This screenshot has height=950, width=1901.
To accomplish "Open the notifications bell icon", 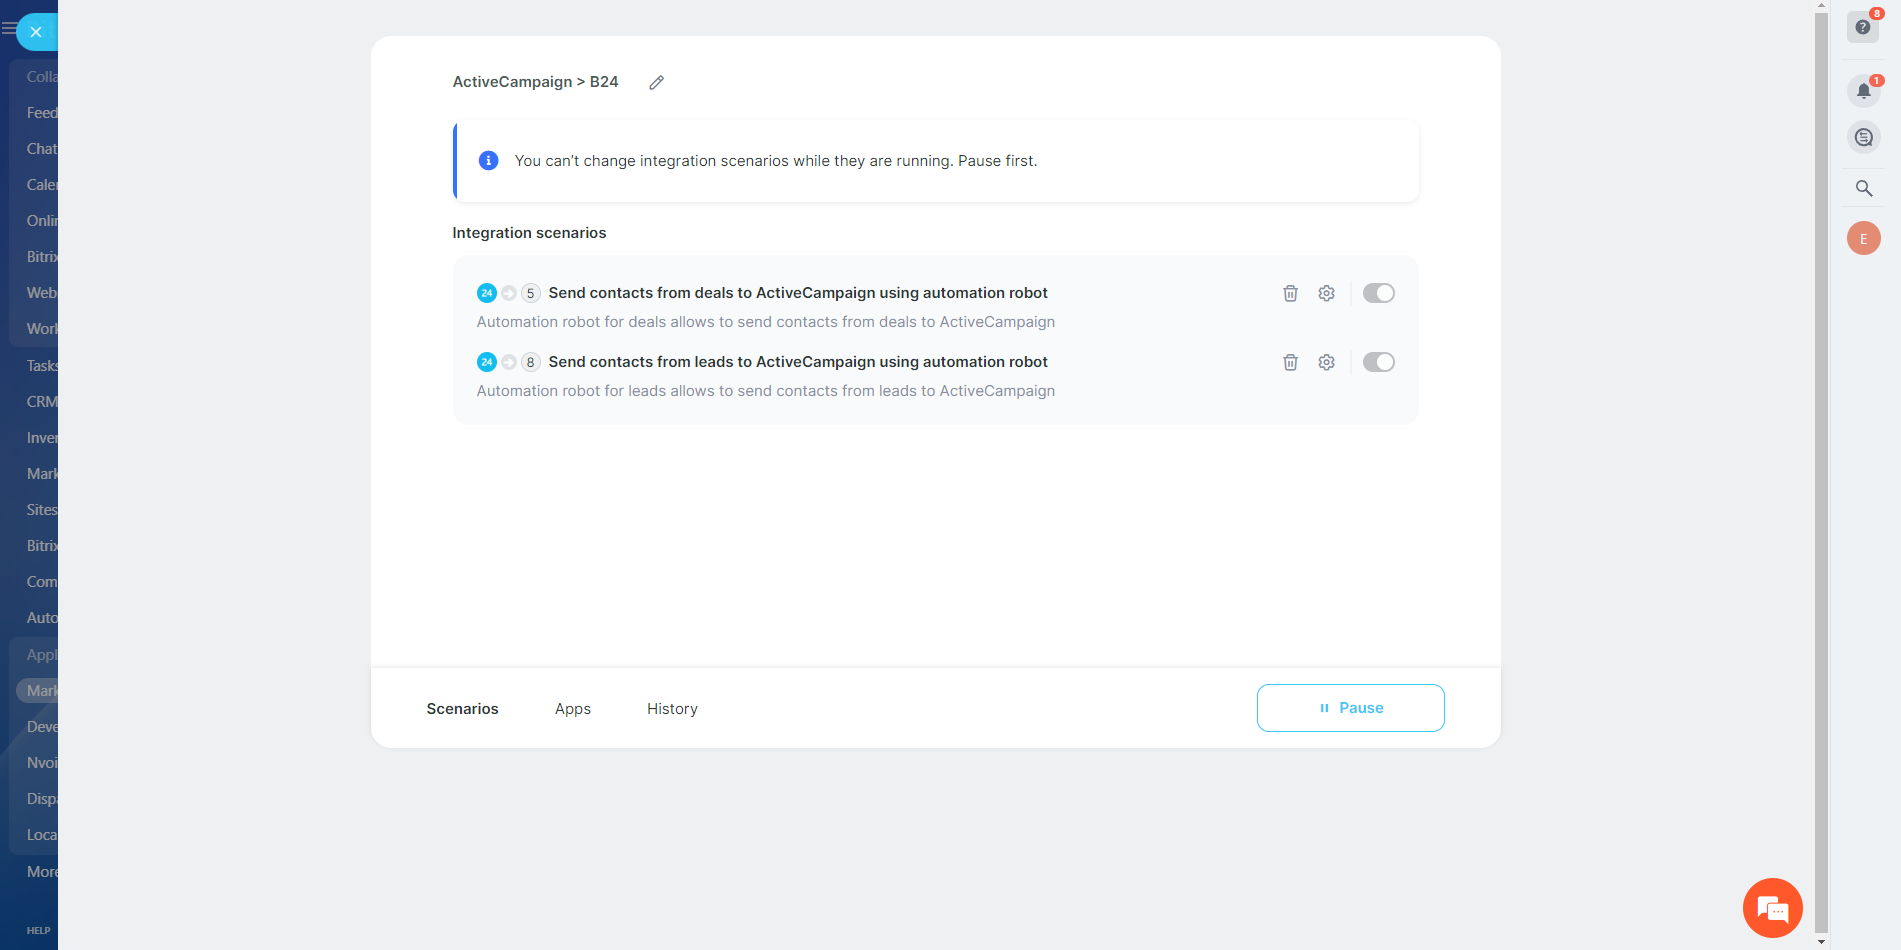I will [x=1863, y=91].
